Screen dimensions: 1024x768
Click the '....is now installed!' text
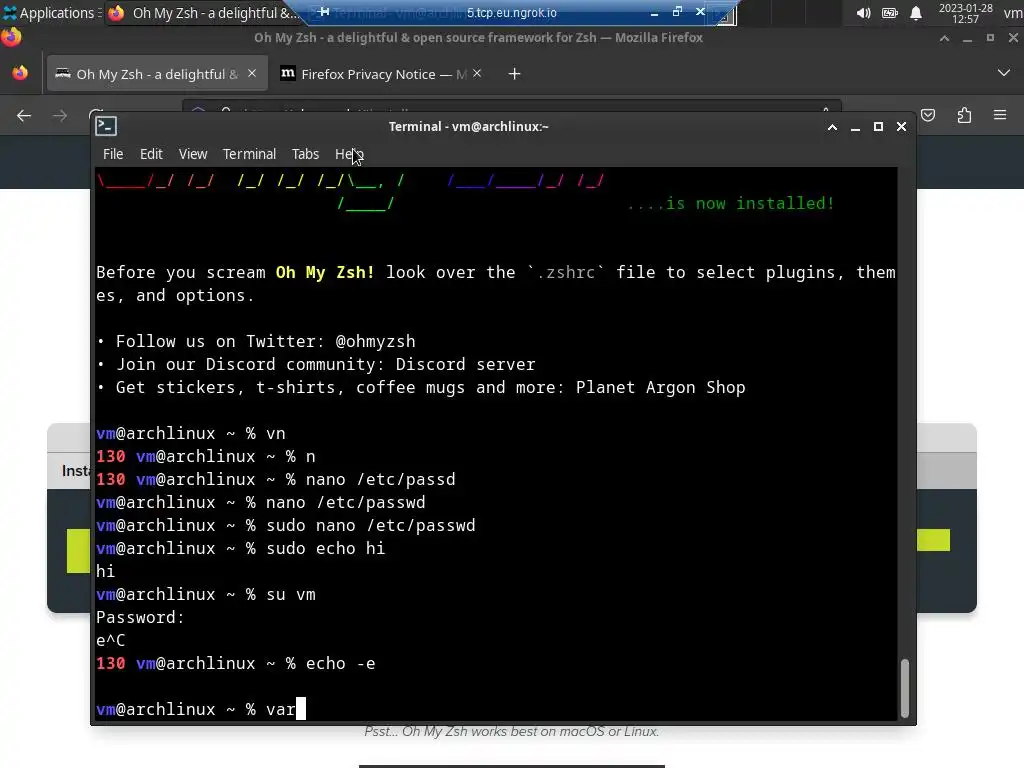(730, 204)
